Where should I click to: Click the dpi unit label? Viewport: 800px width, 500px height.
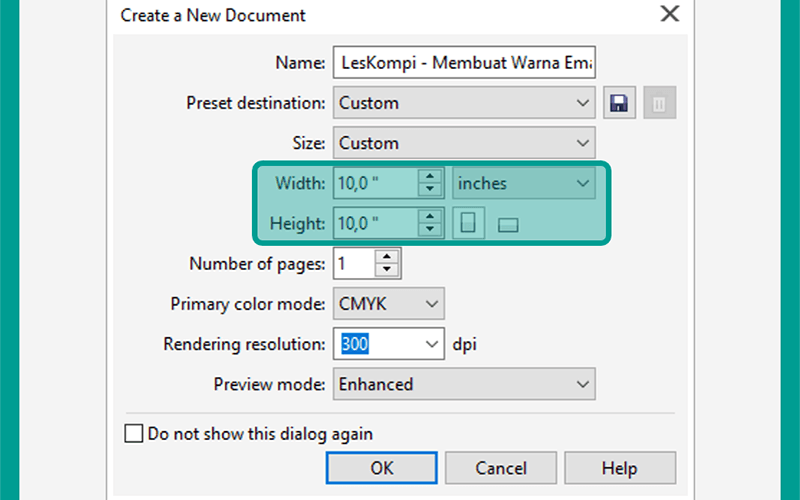[x=464, y=344]
